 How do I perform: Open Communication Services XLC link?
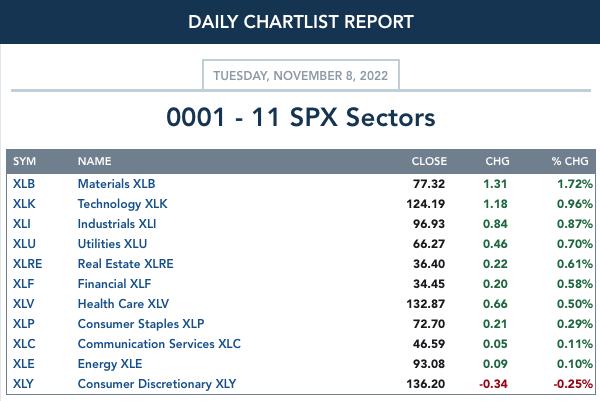point(159,344)
